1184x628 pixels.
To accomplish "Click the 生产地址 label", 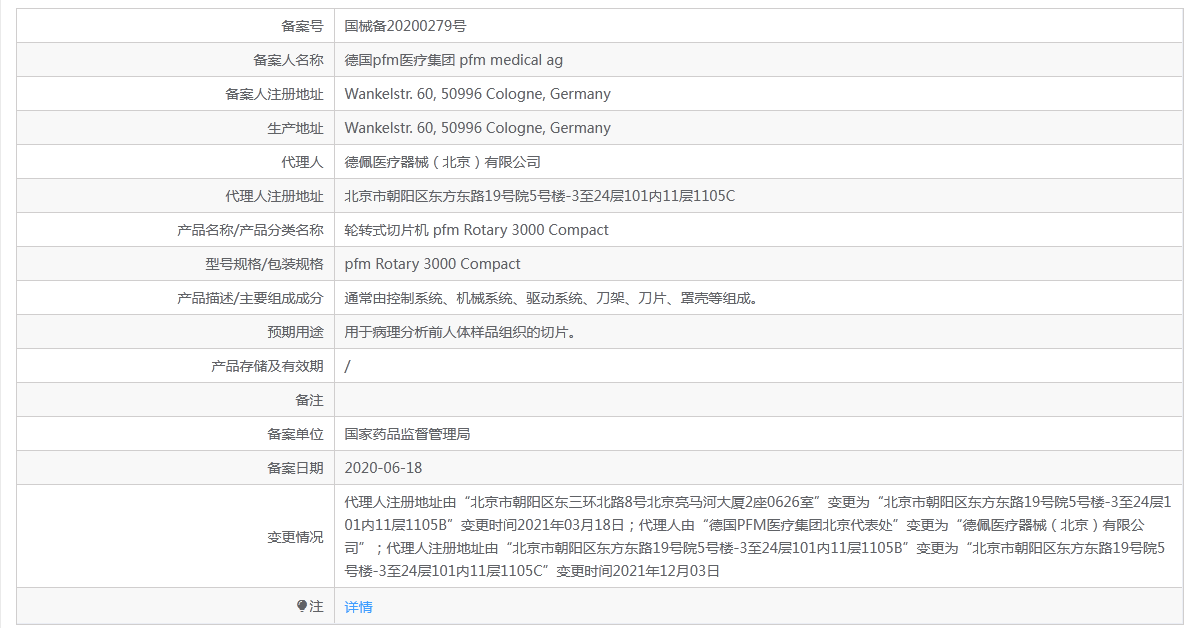I will (x=295, y=128).
